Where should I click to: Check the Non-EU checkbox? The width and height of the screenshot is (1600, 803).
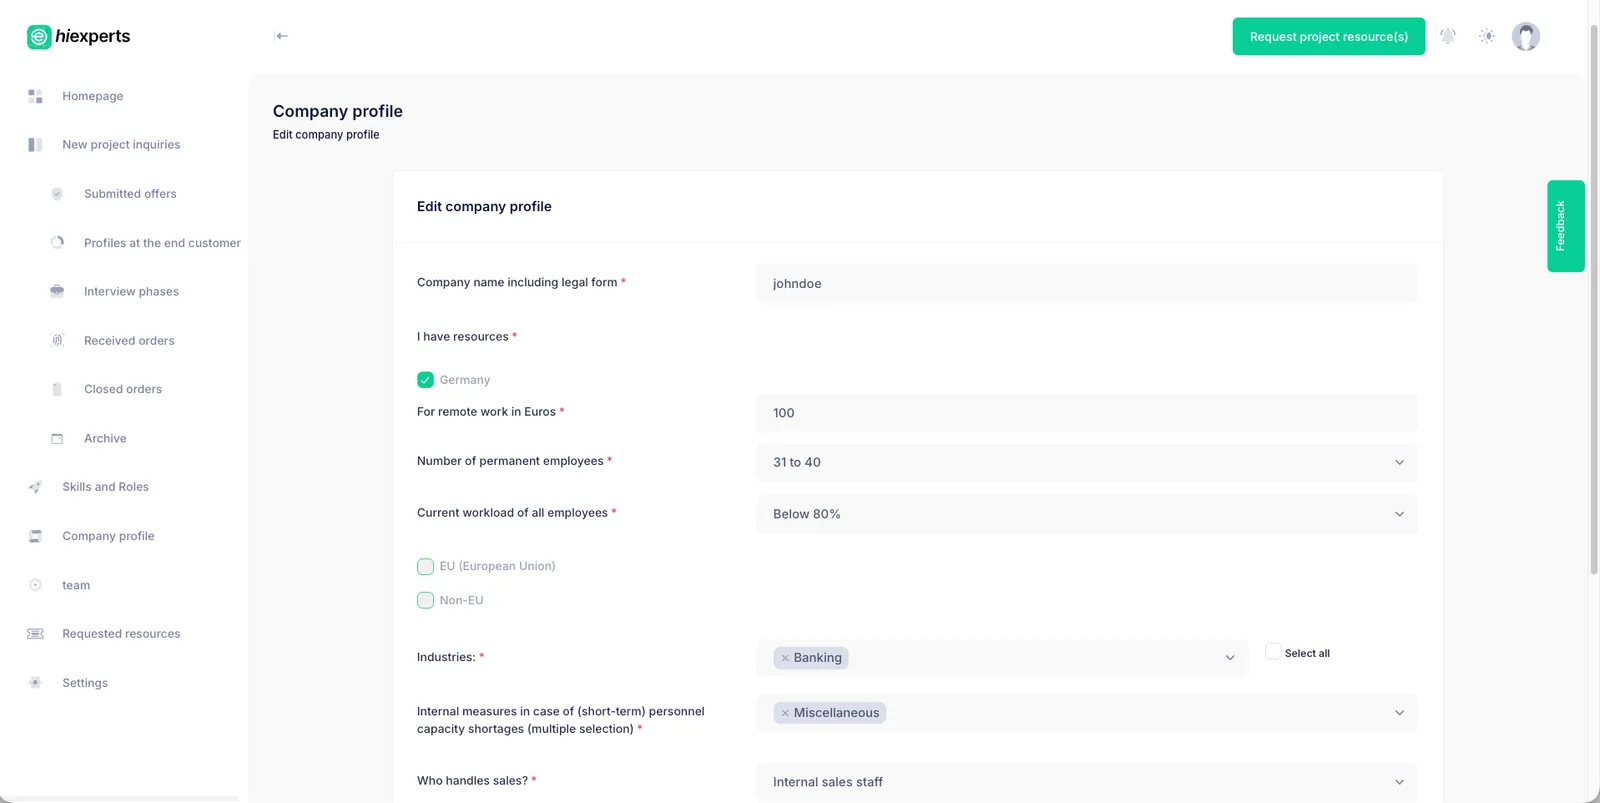point(425,600)
